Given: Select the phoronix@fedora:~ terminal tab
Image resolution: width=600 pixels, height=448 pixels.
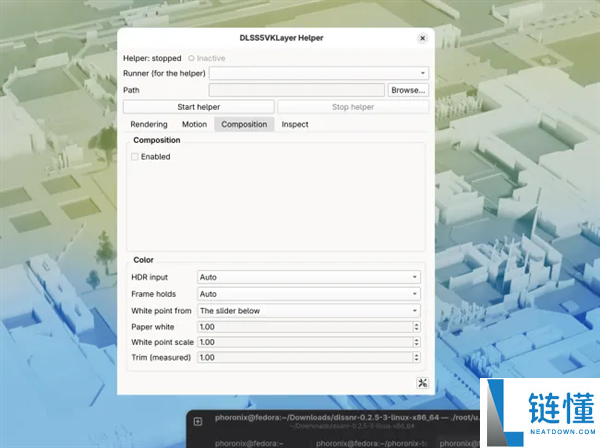Looking at the screenshot, I should coord(249,443).
